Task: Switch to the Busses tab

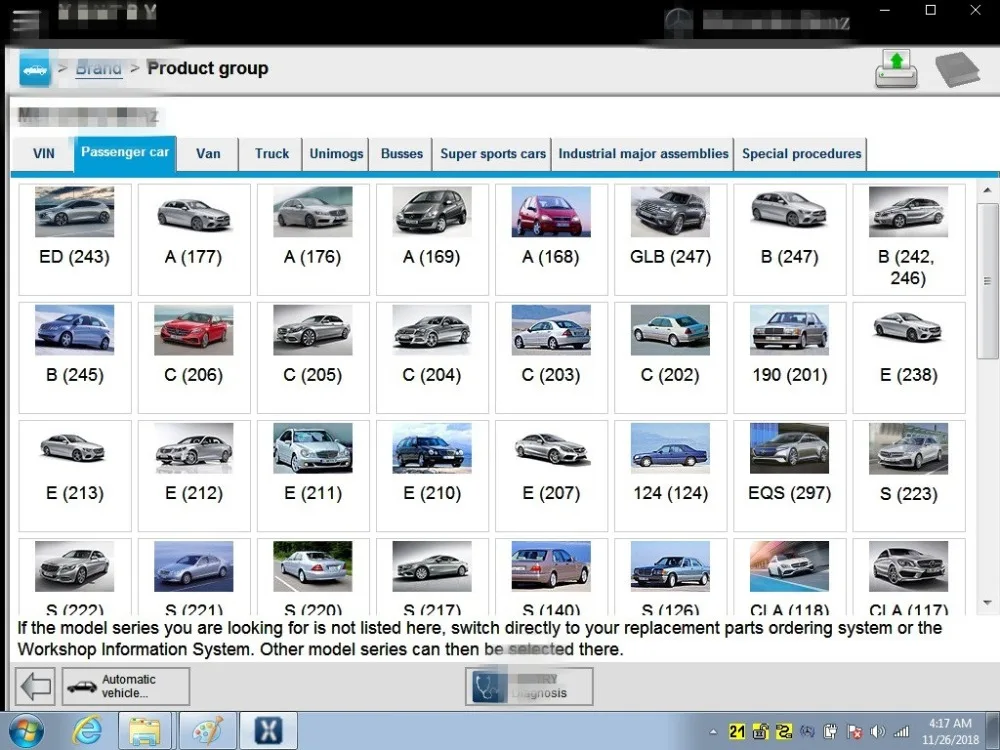Action: pos(402,154)
